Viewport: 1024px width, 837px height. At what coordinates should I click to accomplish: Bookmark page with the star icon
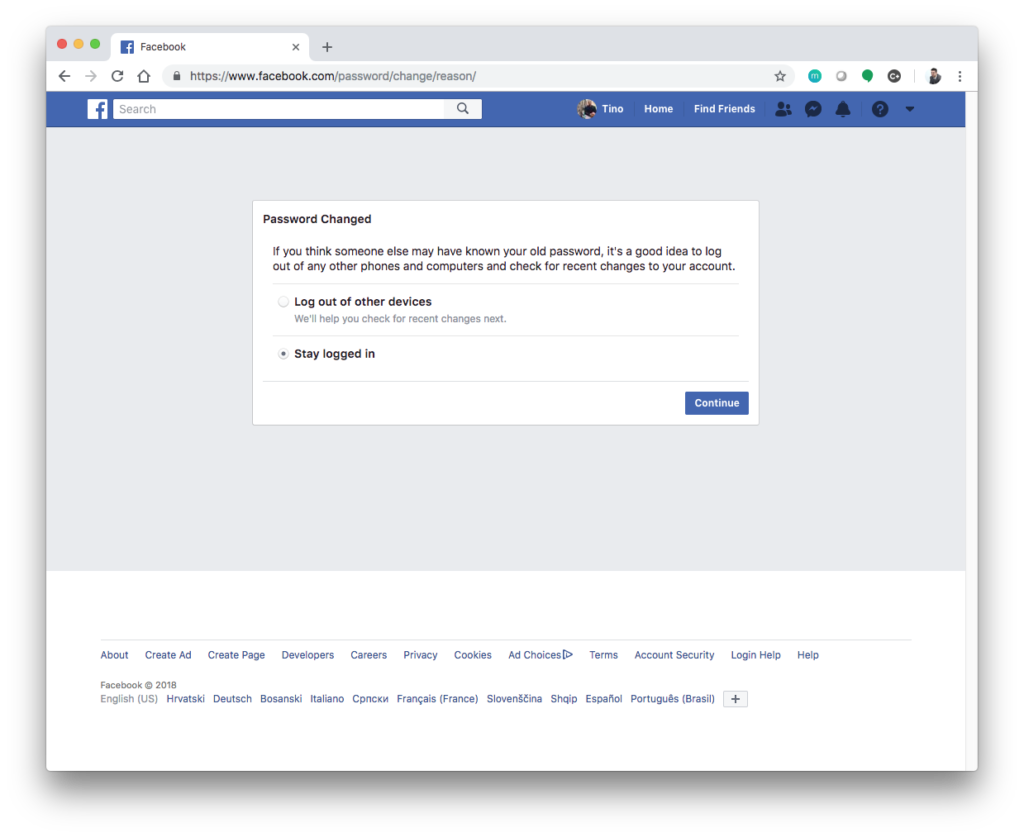coord(780,76)
